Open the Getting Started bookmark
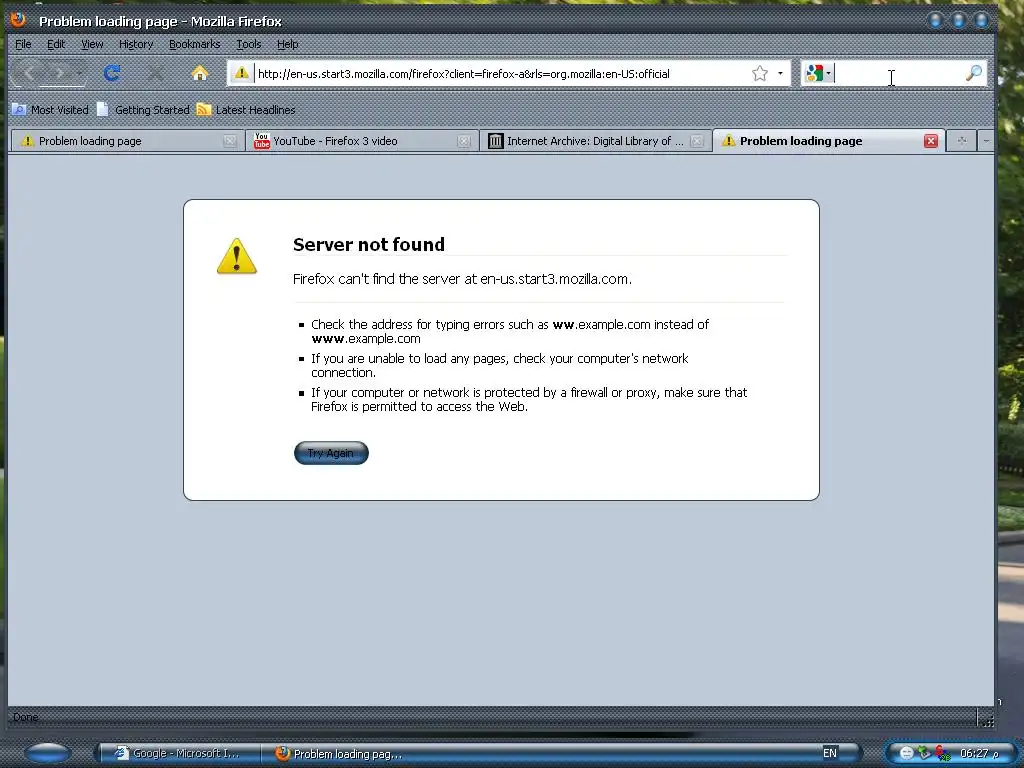 [x=143, y=110]
